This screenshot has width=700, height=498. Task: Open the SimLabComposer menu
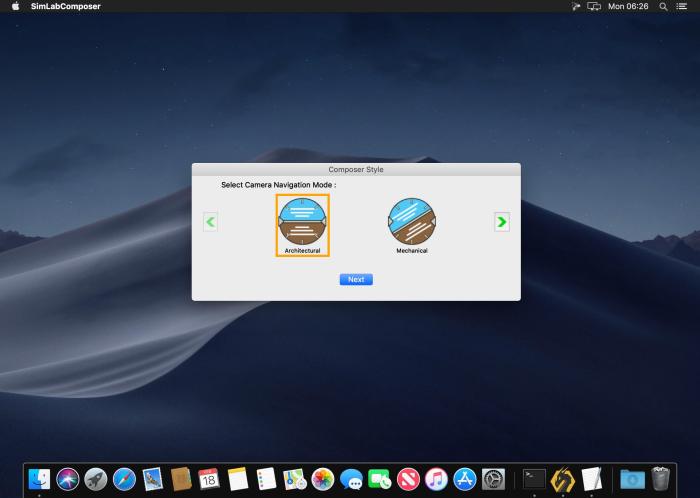[x=65, y=6]
